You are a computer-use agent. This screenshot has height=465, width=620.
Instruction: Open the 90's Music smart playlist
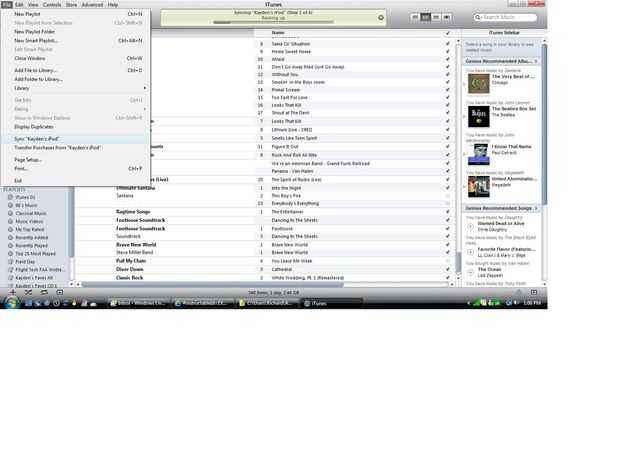pos(26,205)
